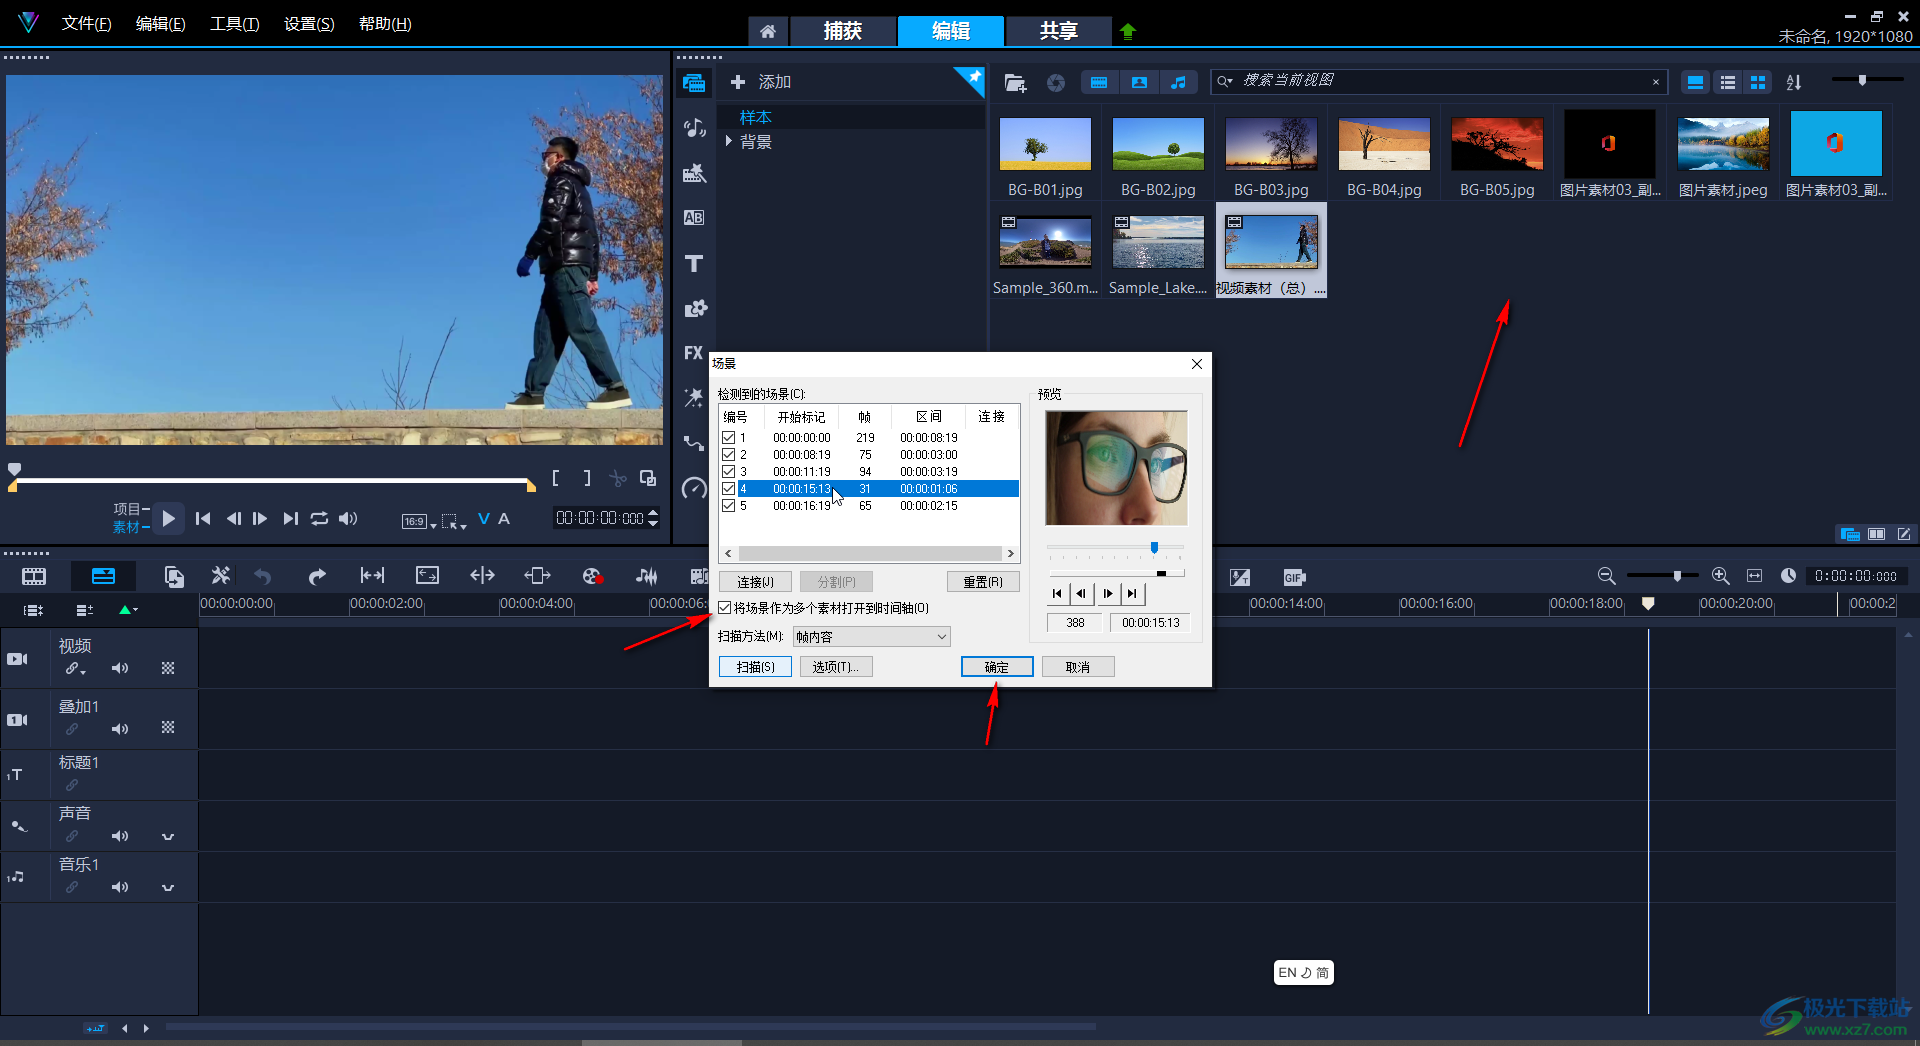Open the record/capture option reel icon
This screenshot has width=1920, height=1046.
(592, 576)
